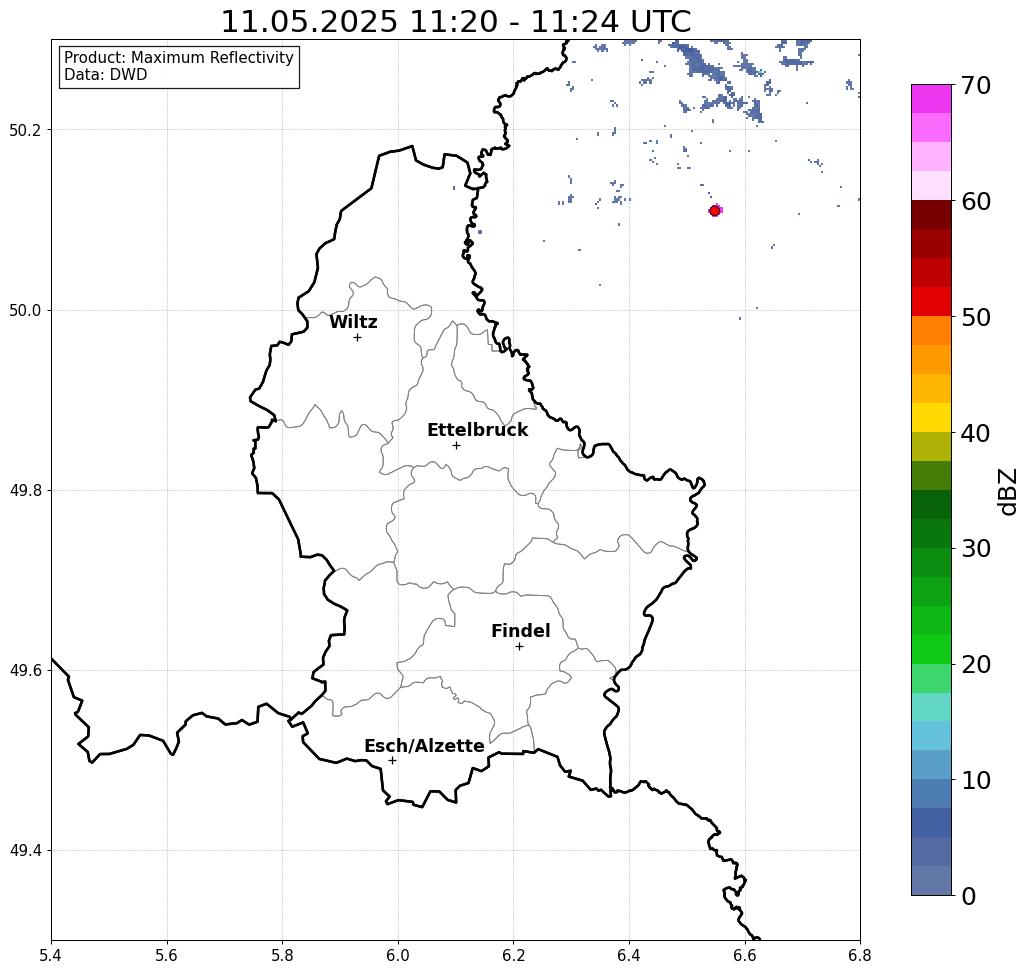Click the 40 tick label on colorbar
The image size is (1029, 973).
[x=976, y=433]
